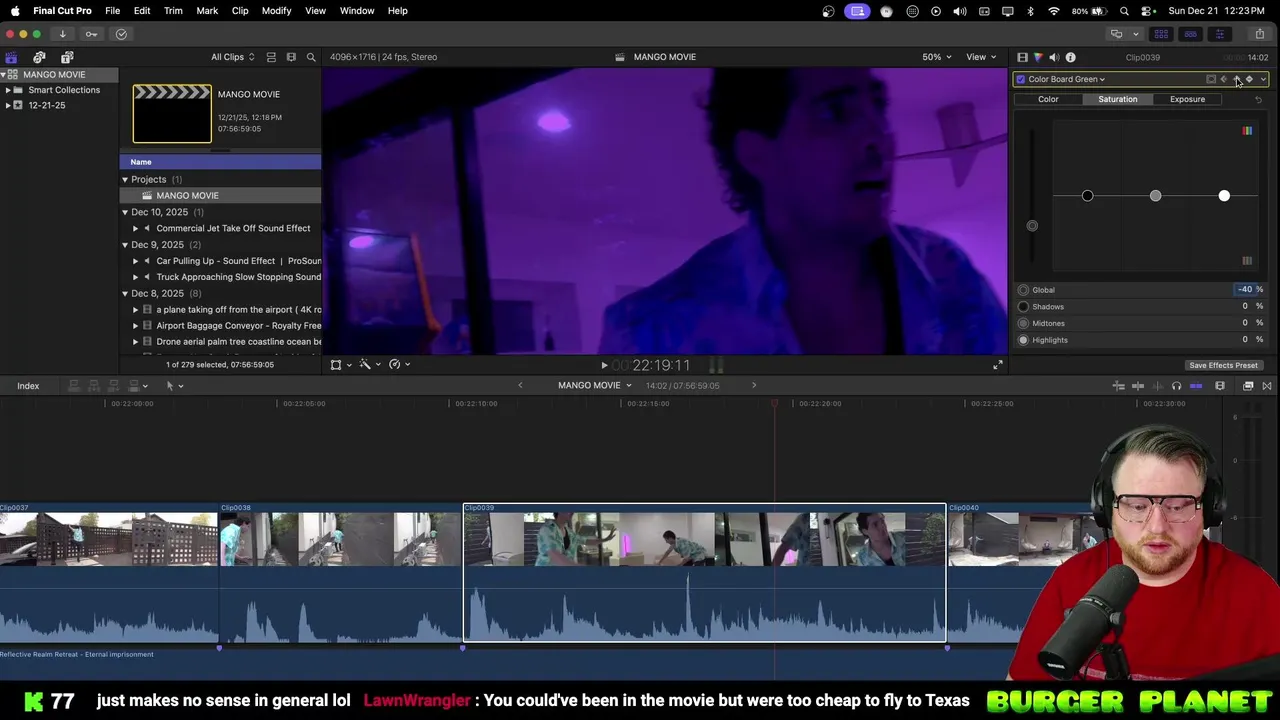Screen dimensions: 1280x720
Task: Reset Saturation parameters with curved arrow
Action: coord(1258,99)
